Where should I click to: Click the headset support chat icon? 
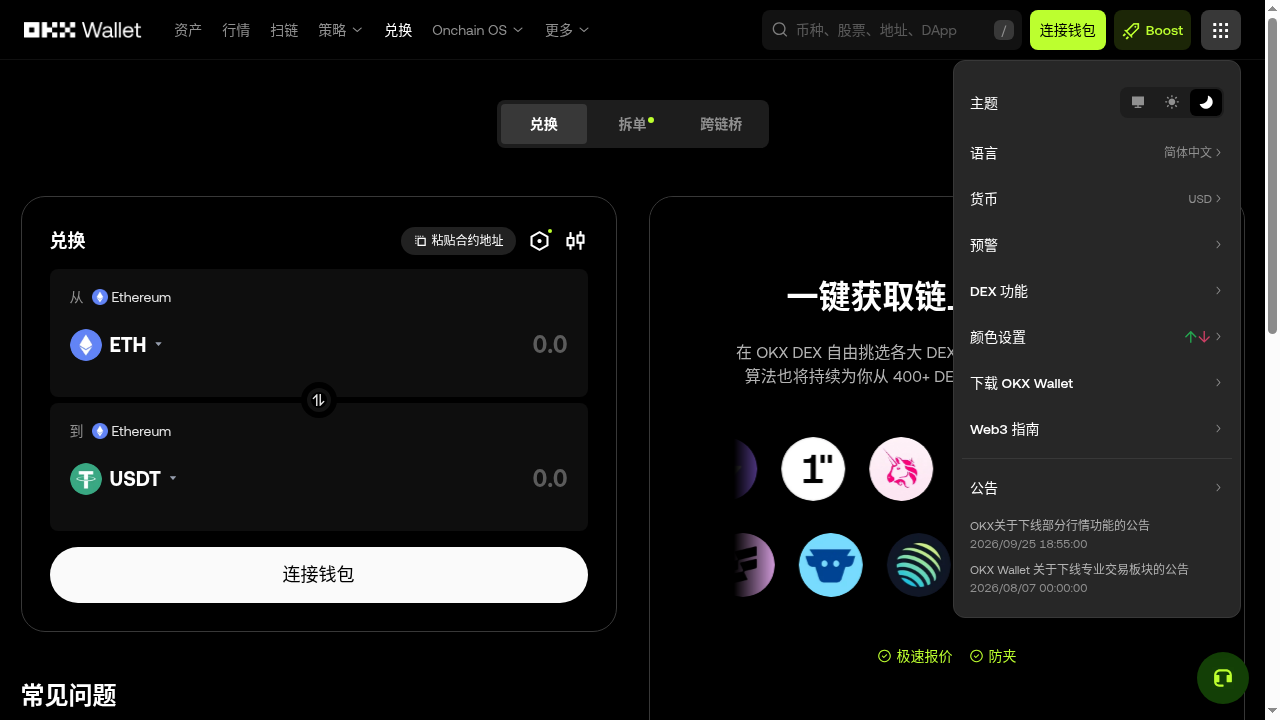1223,678
